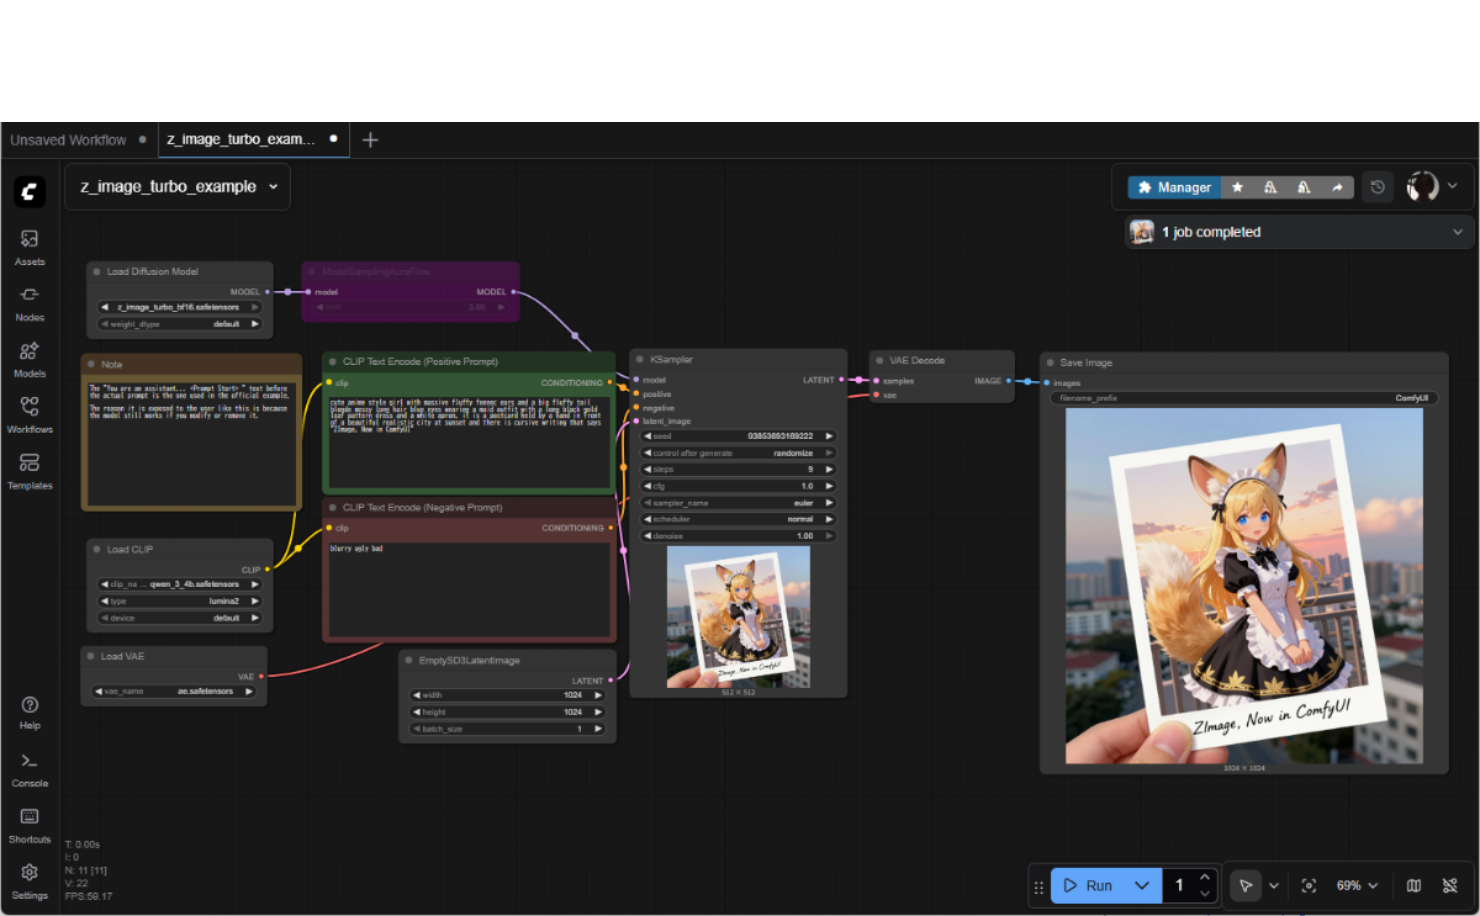Open the weight_dtype default combo
The image size is (1480, 916).
180,324
